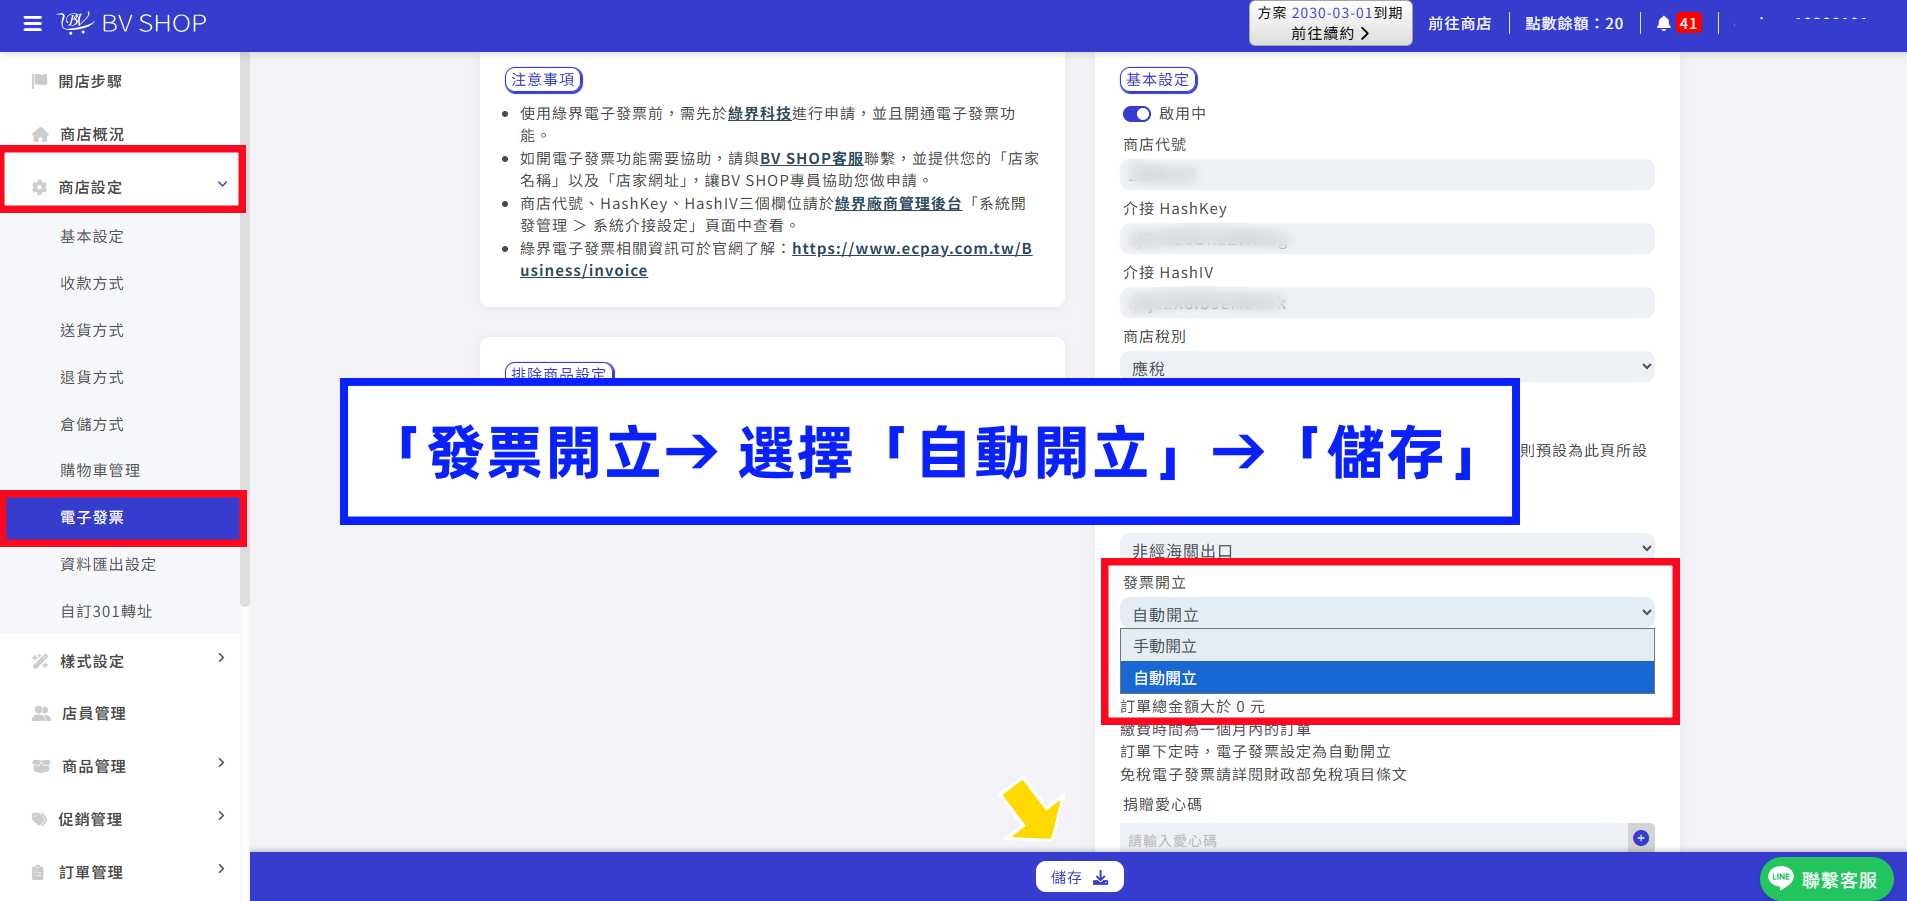1907x901 pixels.
Task: Click the box icon beside 商品管理
Action: 41,766
